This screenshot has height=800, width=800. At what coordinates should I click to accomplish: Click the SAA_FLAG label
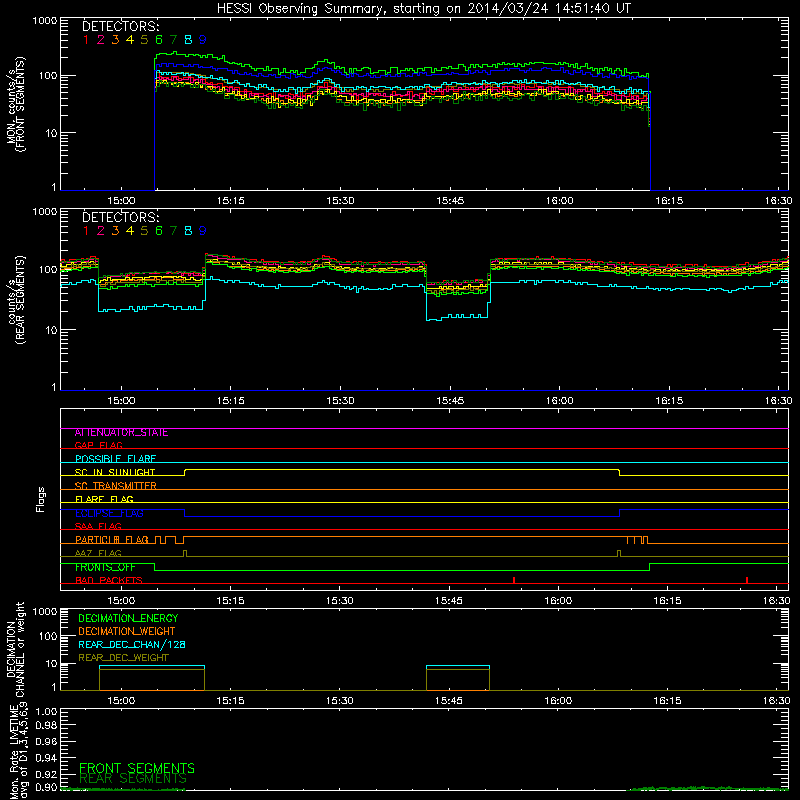[x=98, y=526]
